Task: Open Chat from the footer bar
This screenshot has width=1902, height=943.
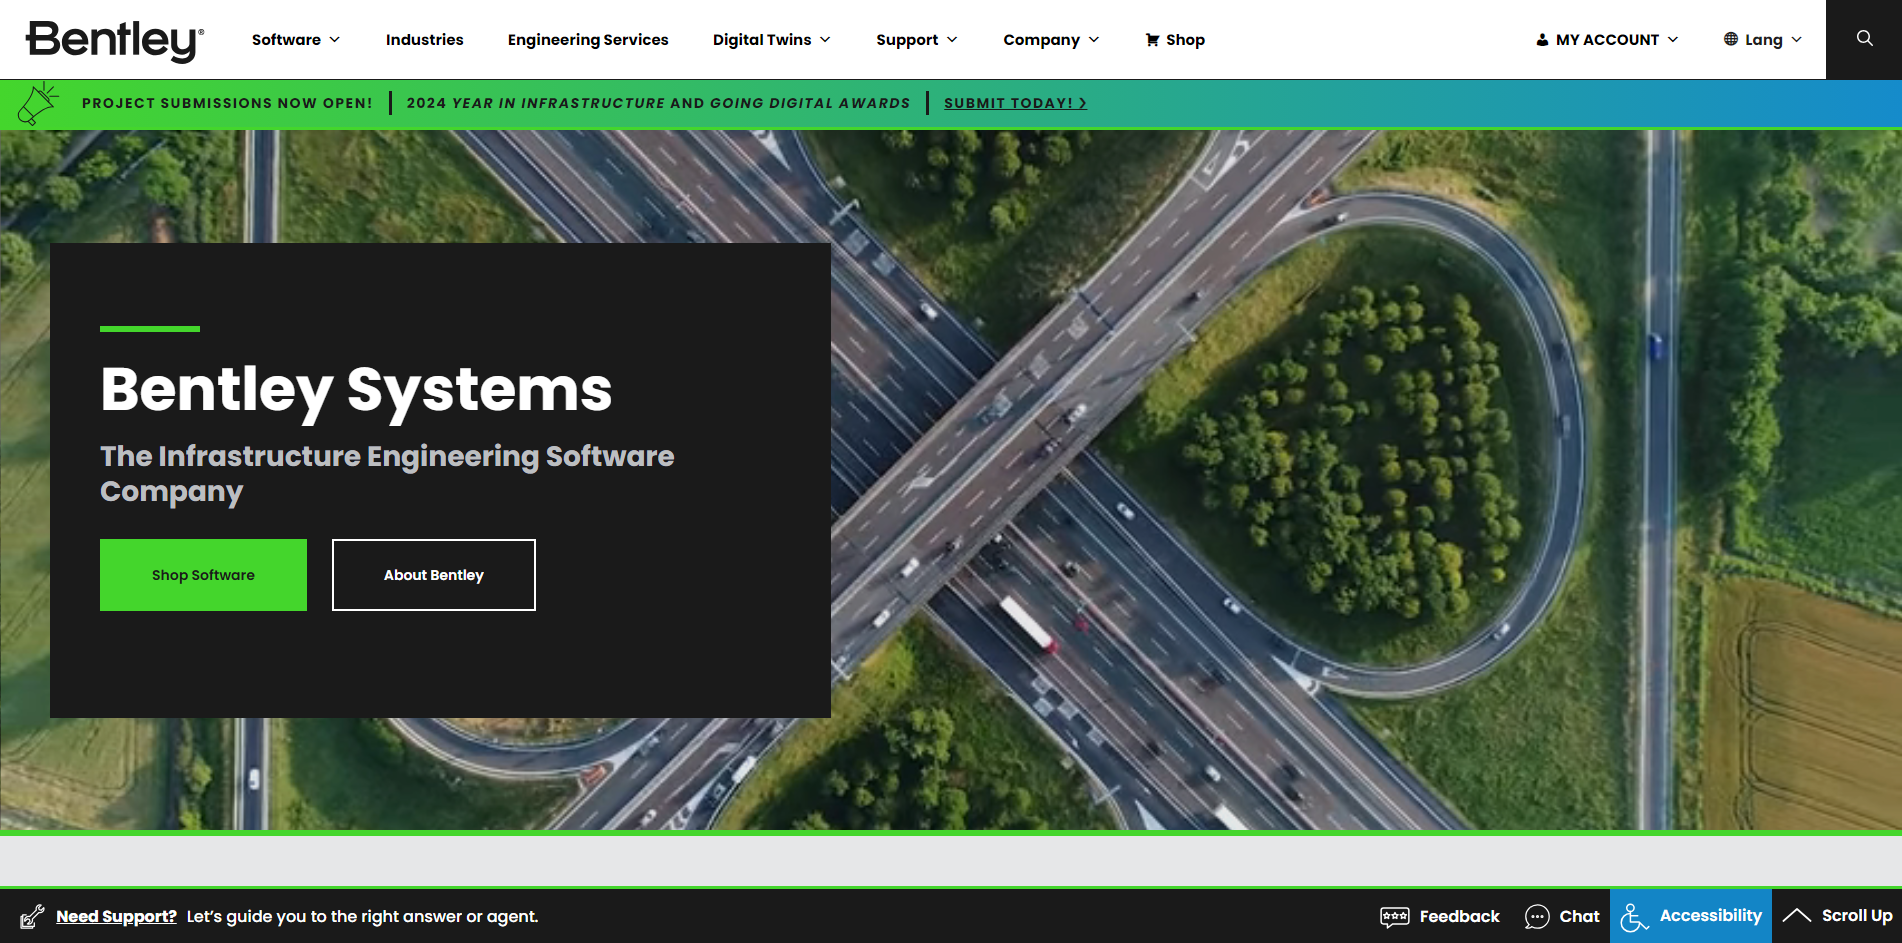Action: [1579, 916]
